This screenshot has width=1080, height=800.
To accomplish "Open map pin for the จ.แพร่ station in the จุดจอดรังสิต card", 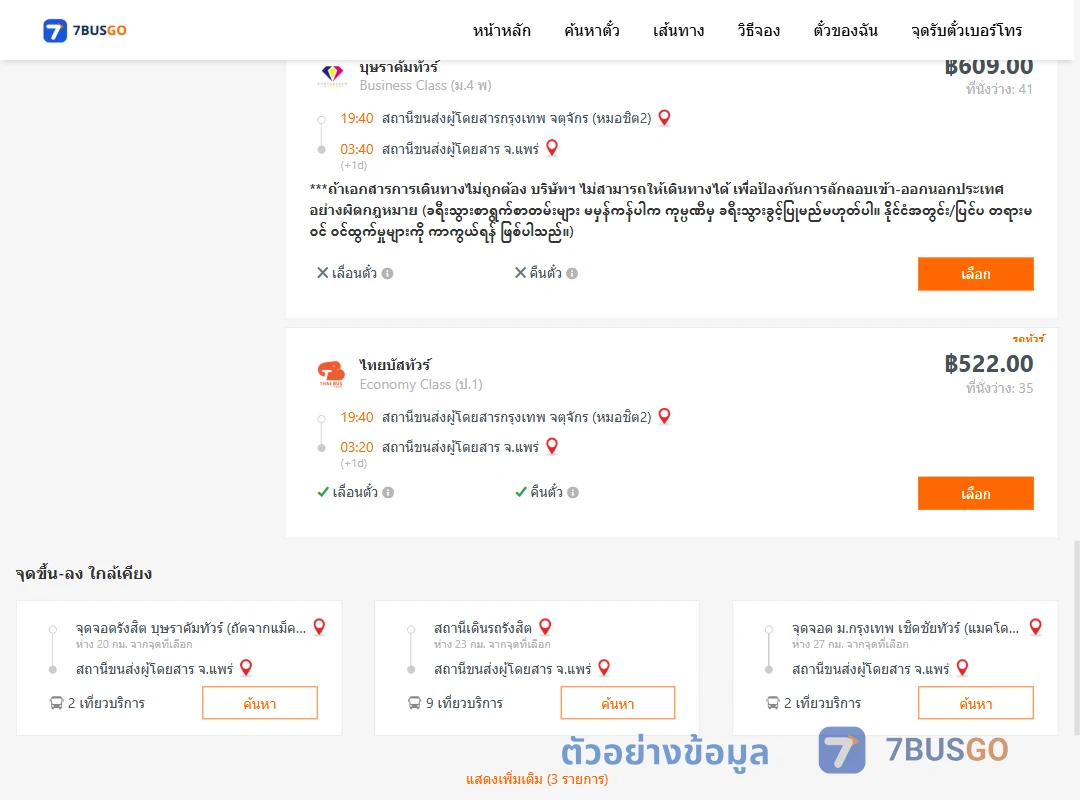I will (246, 668).
